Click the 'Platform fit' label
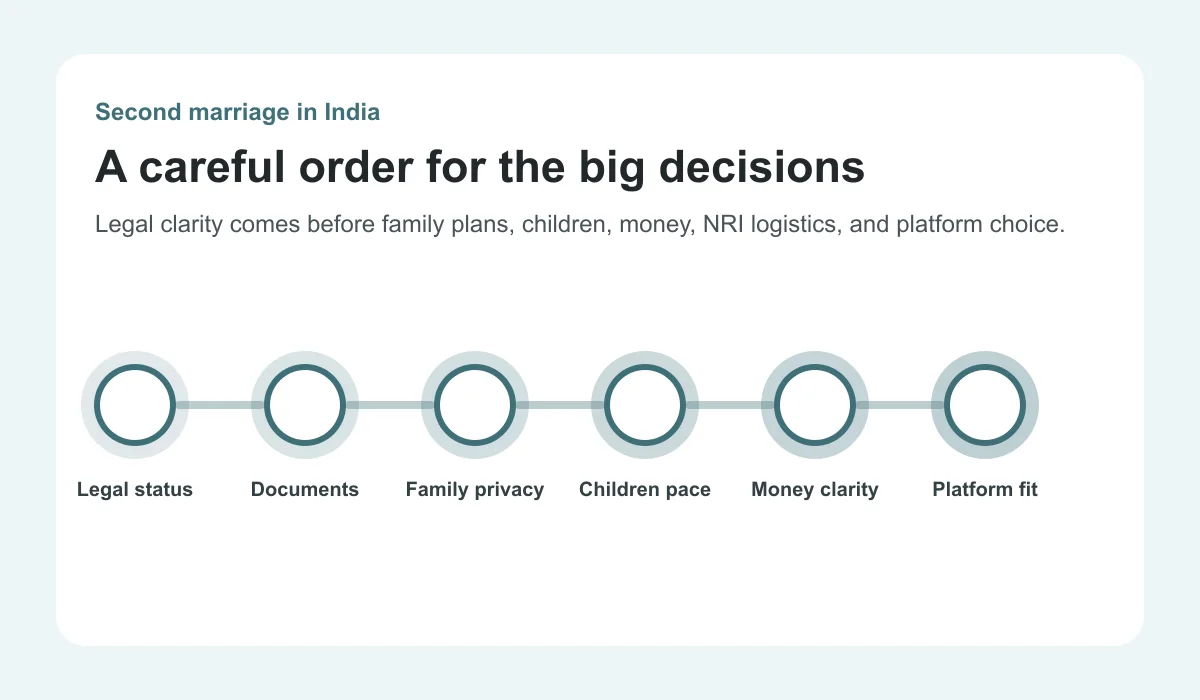The height and width of the screenshot is (700, 1200). pyautogui.click(x=985, y=490)
